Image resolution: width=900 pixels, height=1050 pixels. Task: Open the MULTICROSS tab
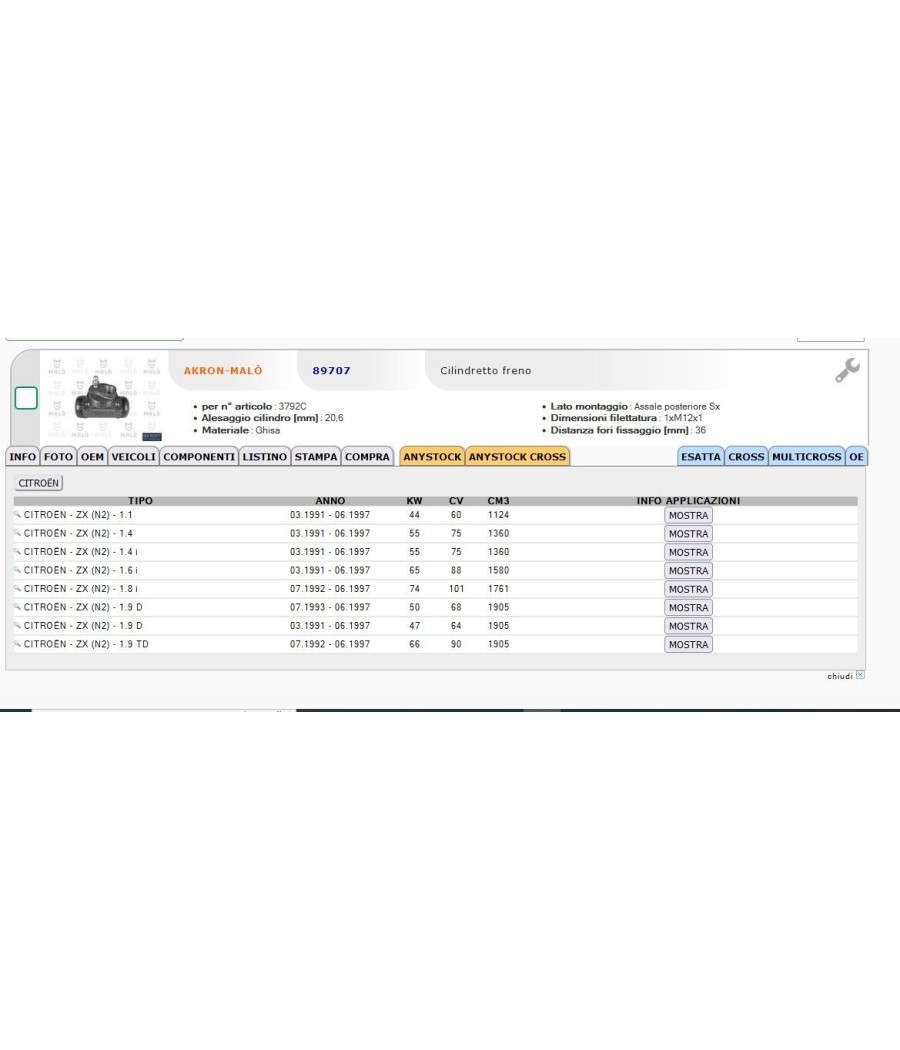click(x=806, y=457)
